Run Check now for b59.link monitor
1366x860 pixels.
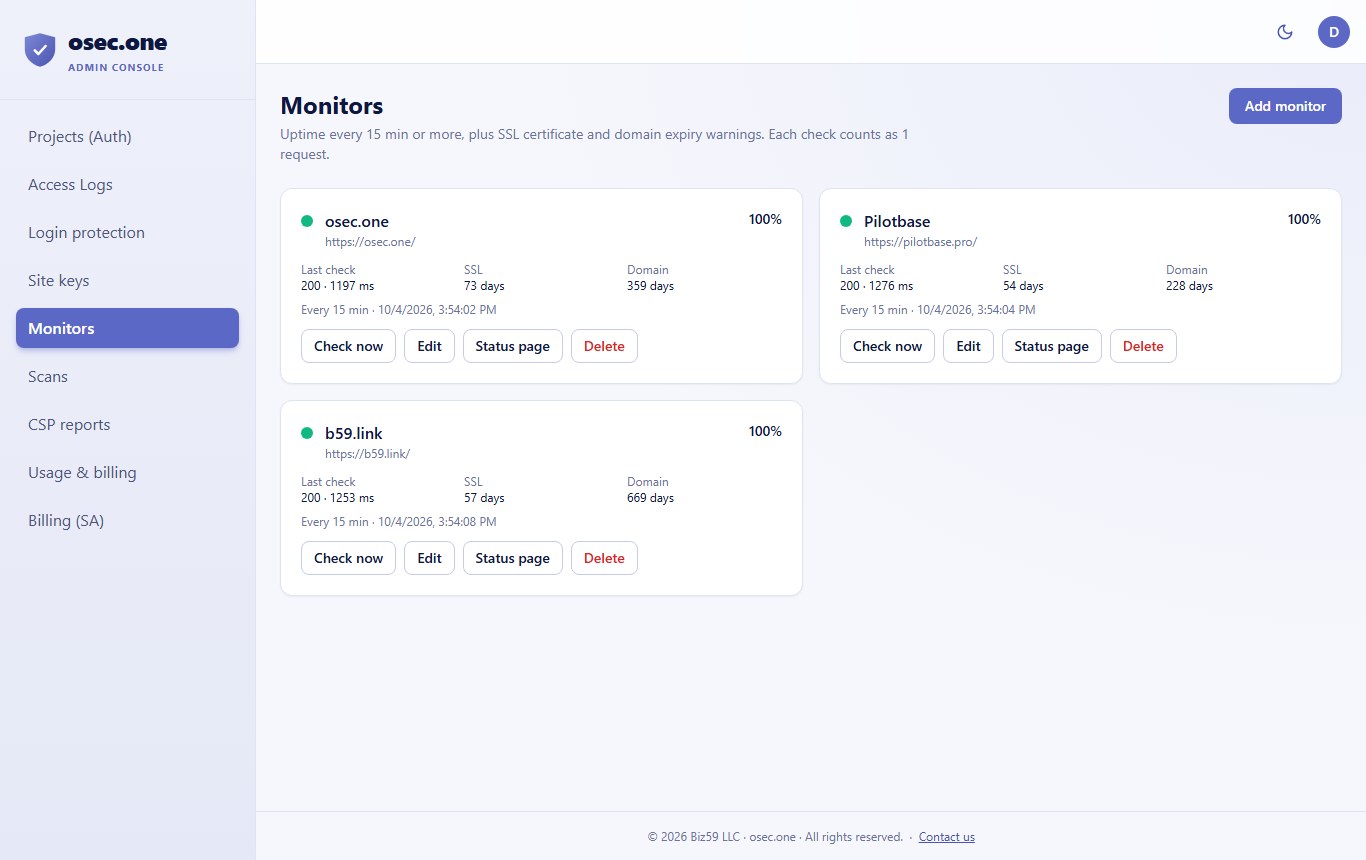[348, 558]
